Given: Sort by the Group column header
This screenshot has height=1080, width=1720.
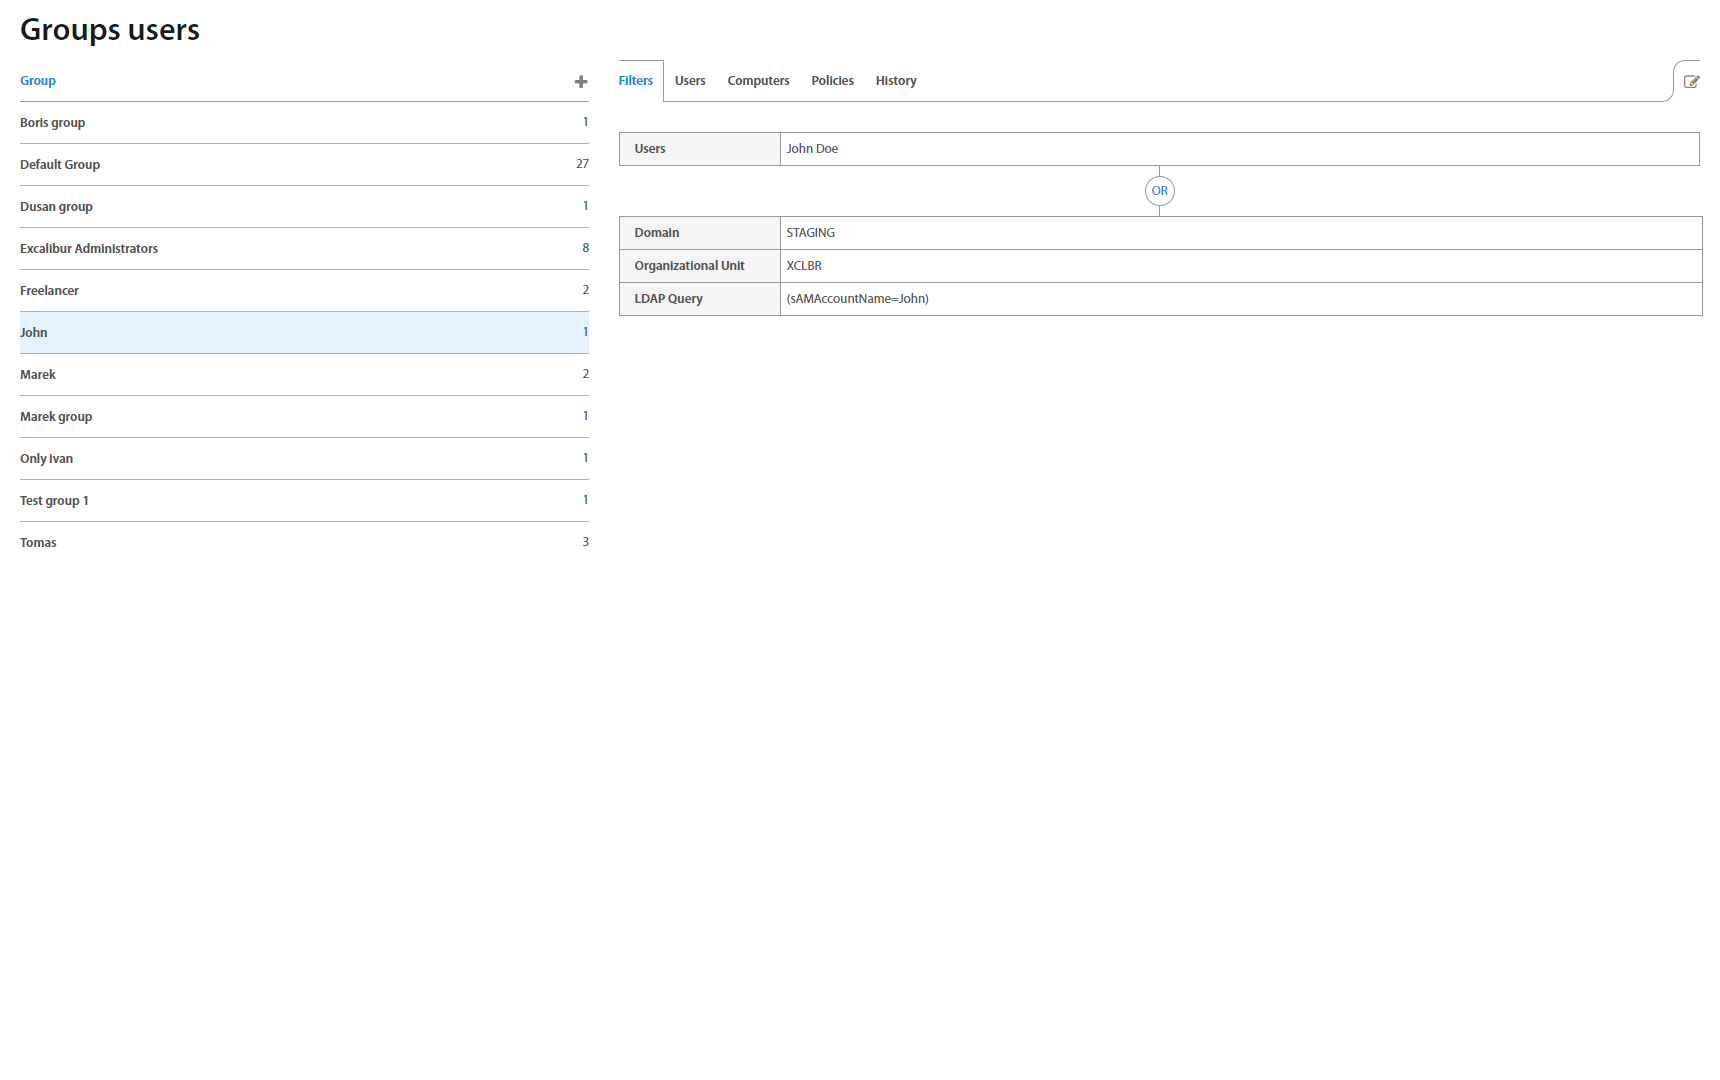Looking at the screenshot, I should click(38, 81).
